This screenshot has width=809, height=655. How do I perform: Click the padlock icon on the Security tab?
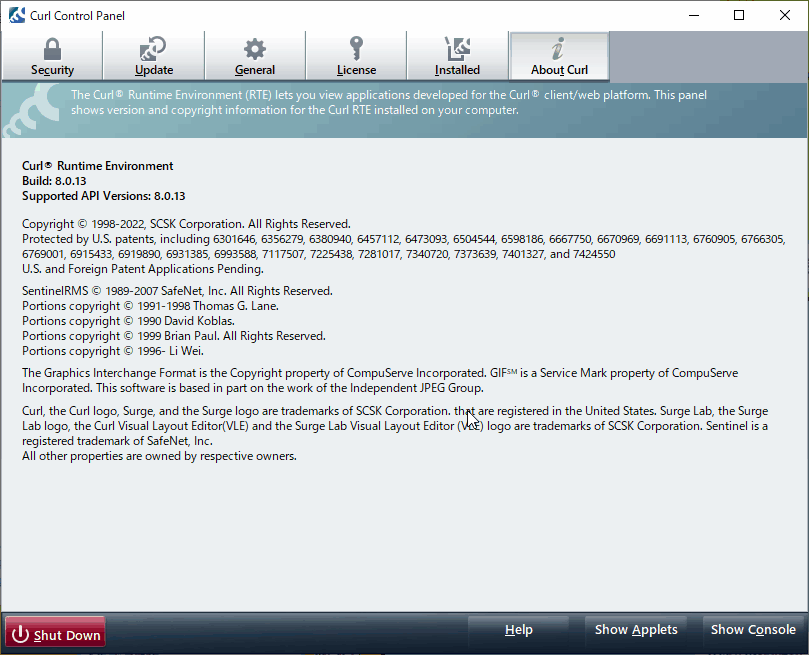click(x=52, y=49)
